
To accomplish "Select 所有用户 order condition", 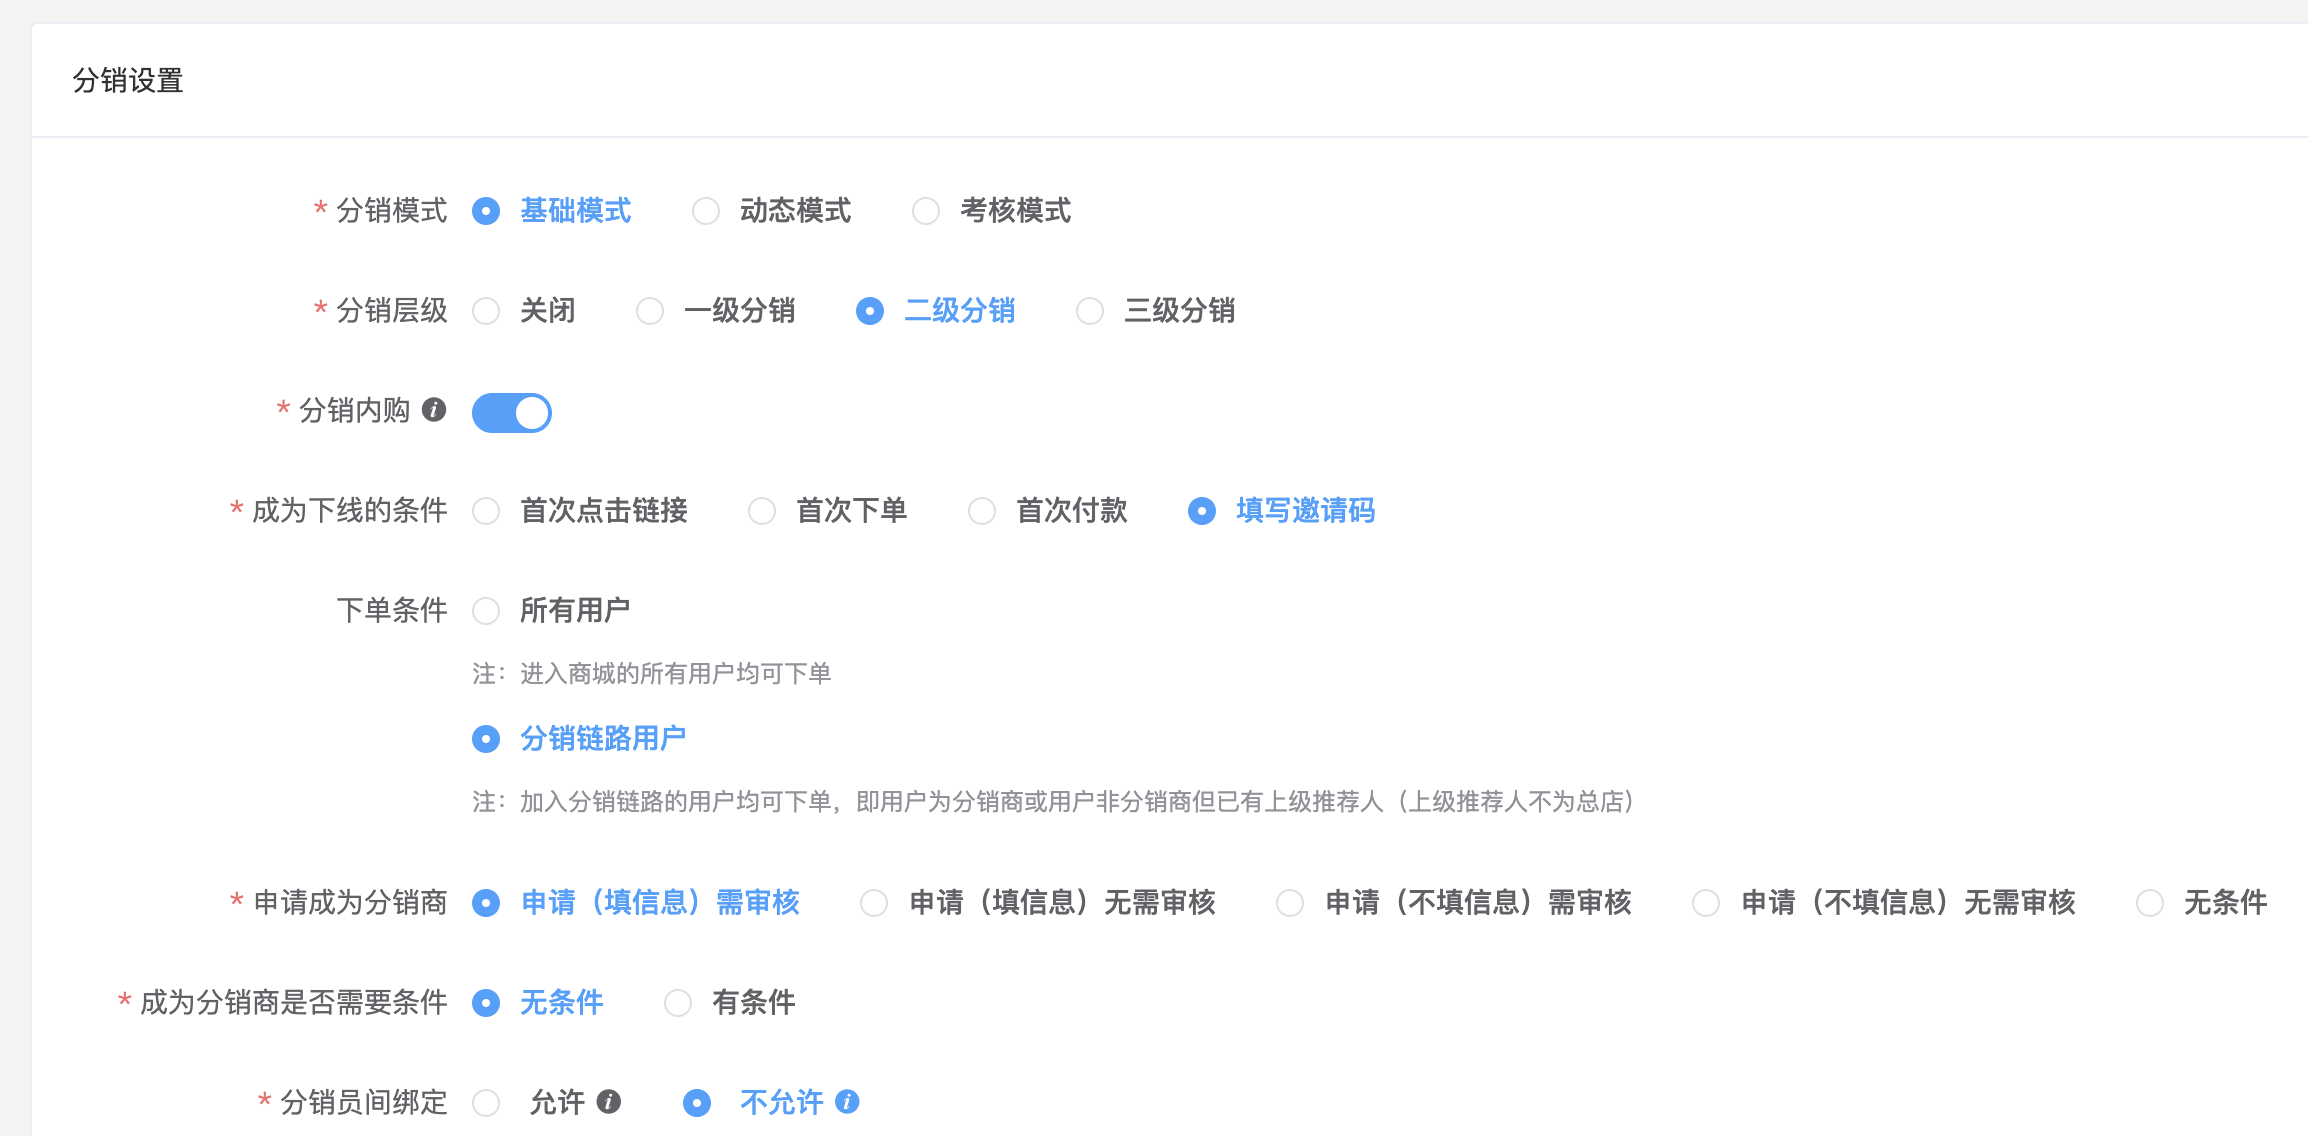I will point(486,611).
